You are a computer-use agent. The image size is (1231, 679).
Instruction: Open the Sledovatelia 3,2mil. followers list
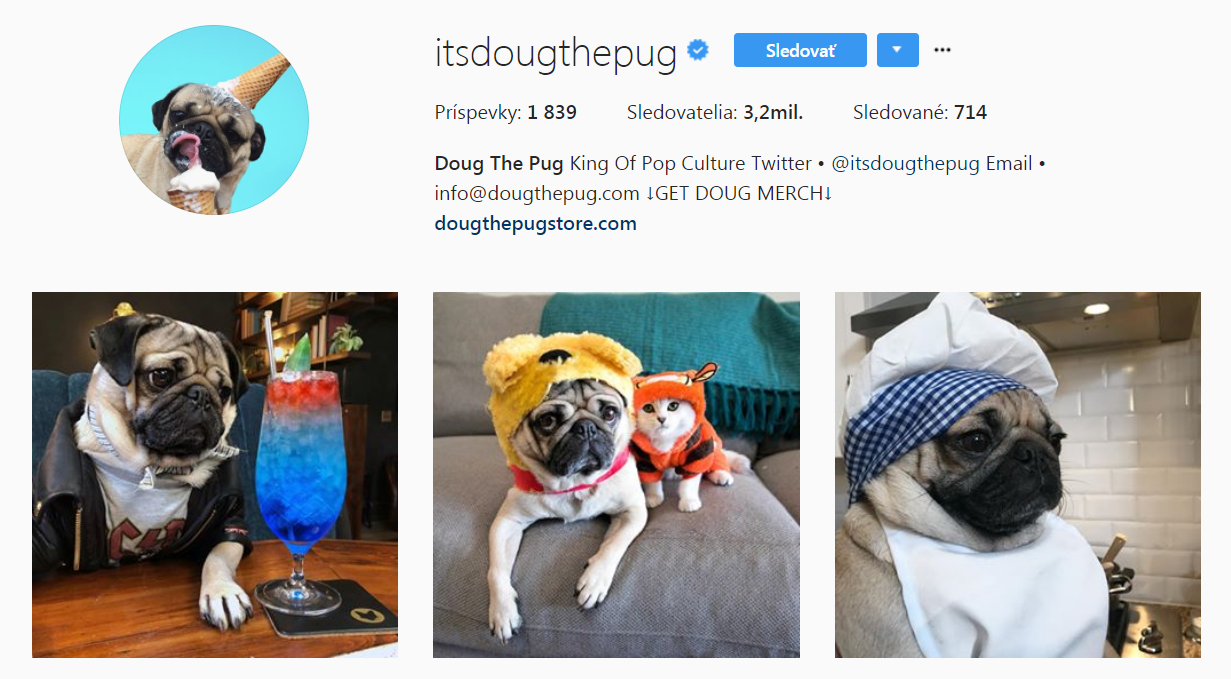coord(715,113)
